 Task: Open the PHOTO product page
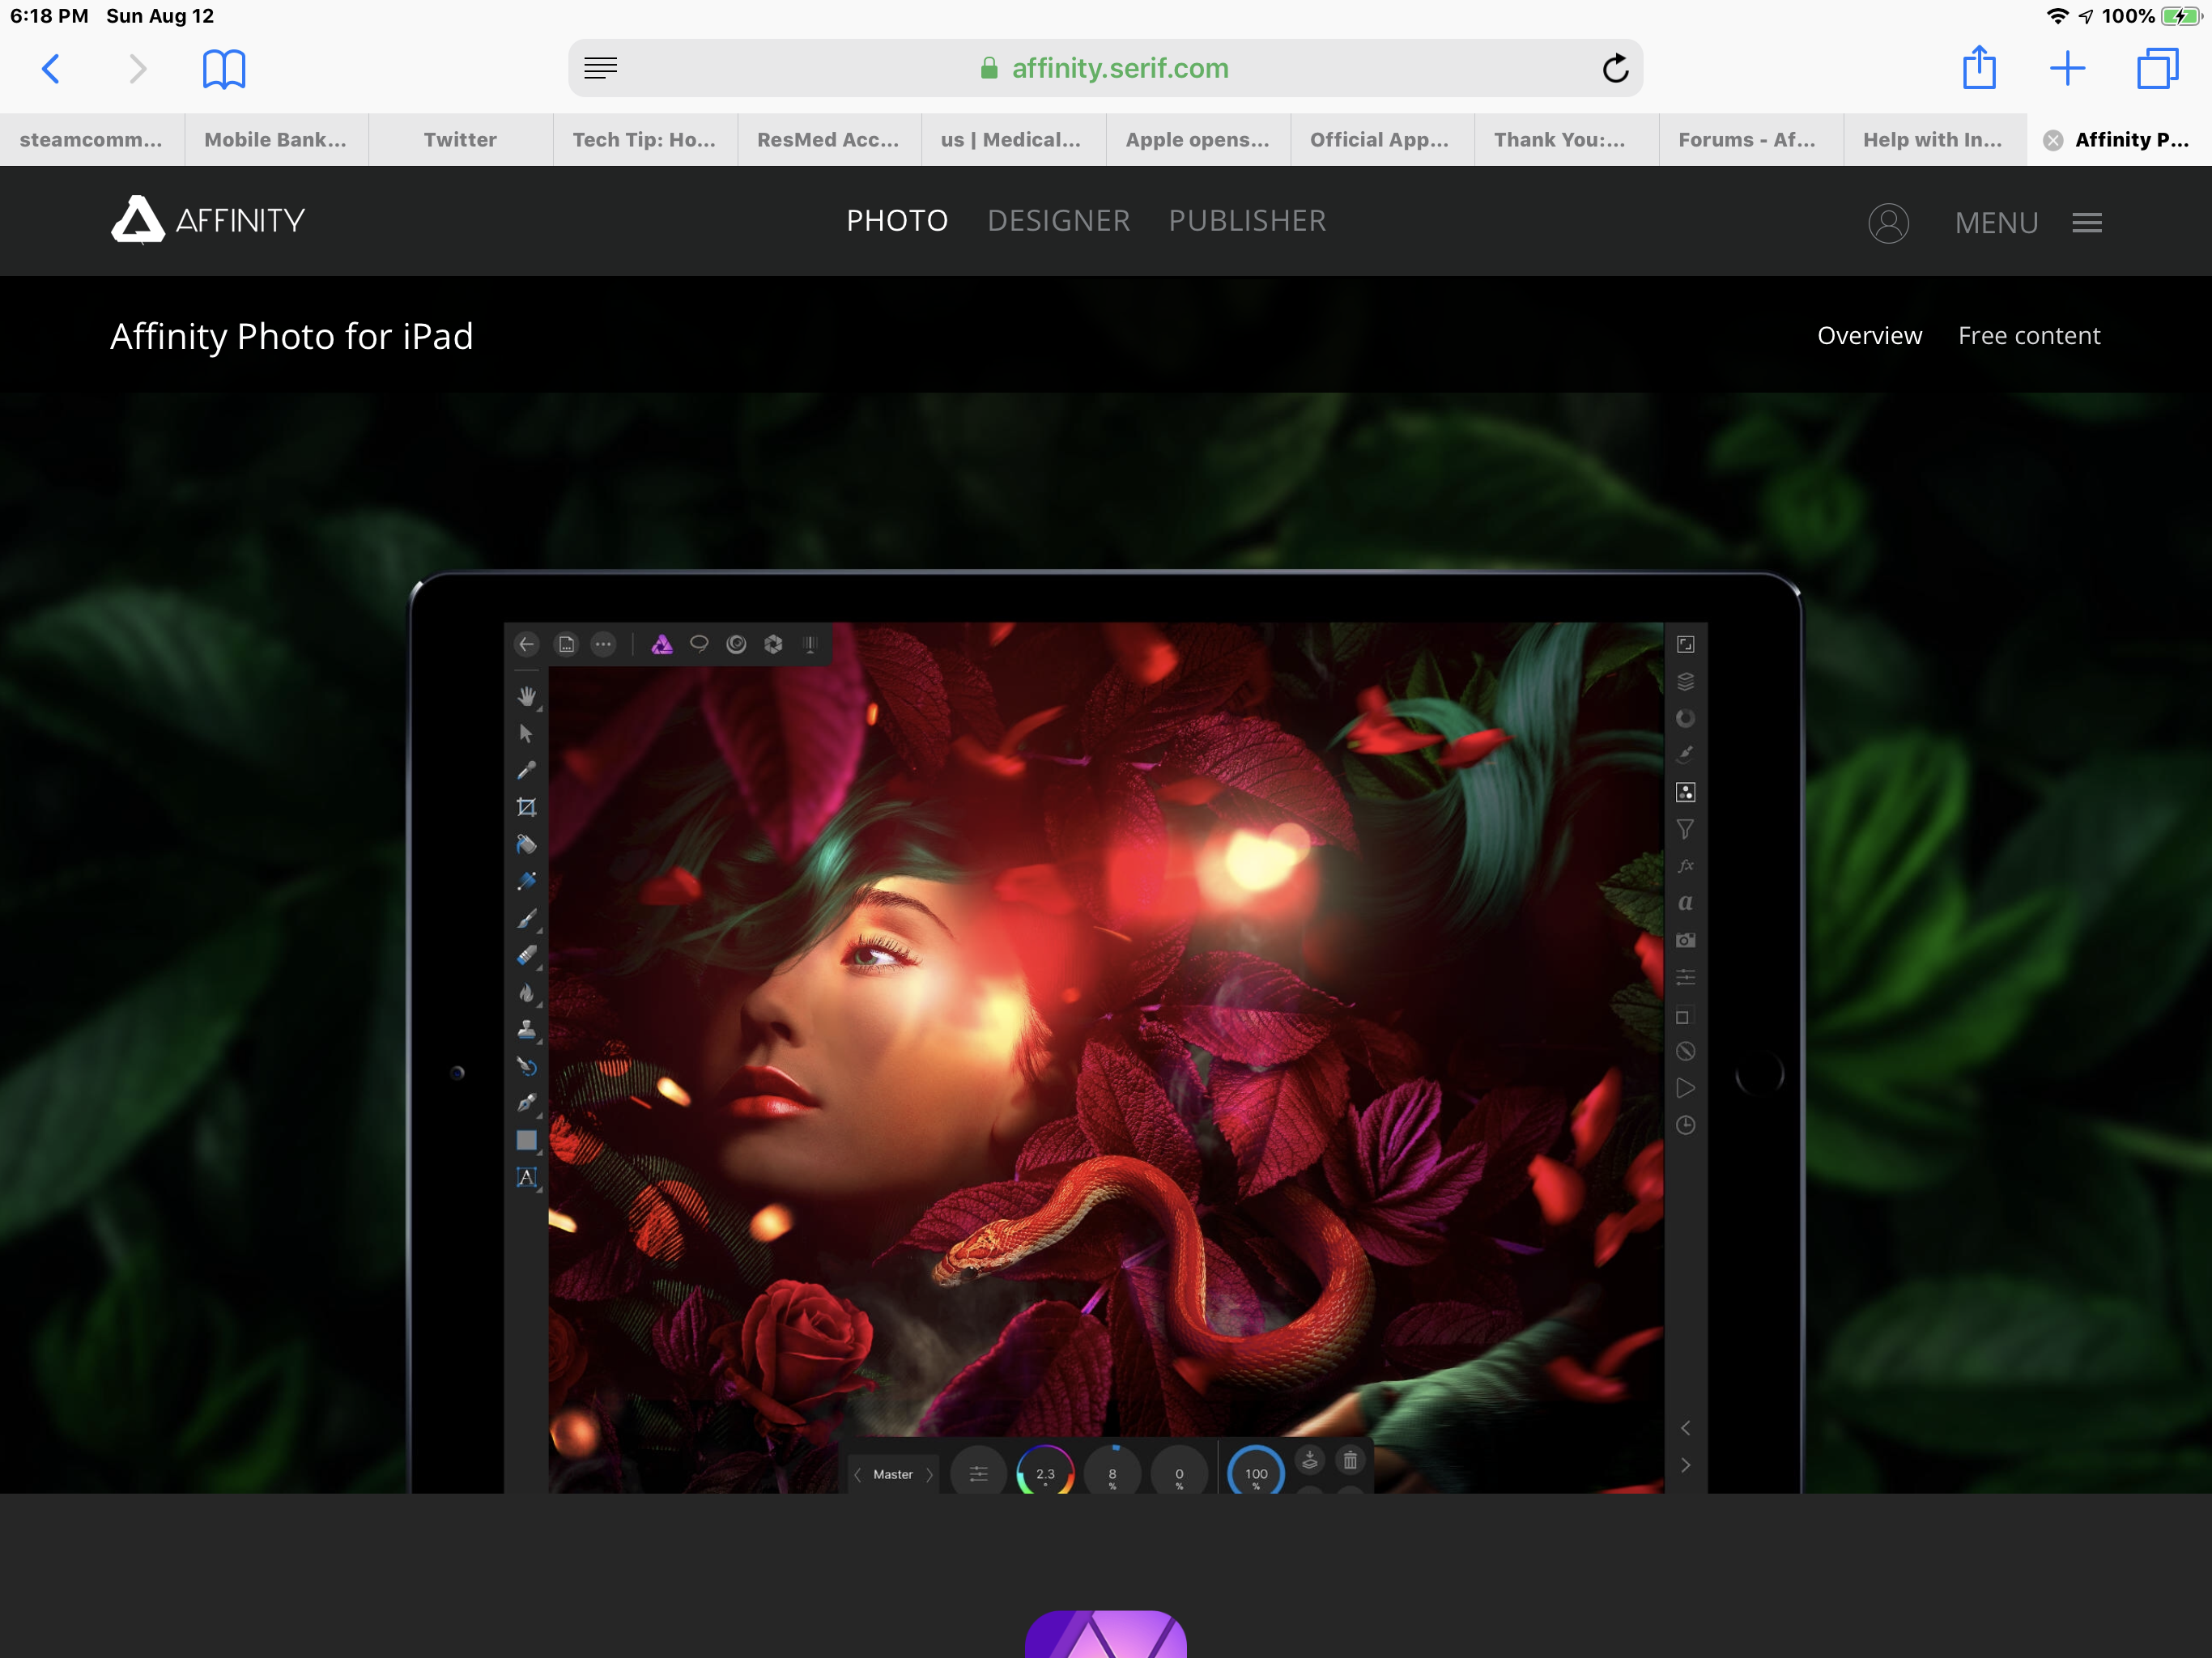click(x=897, y=221)
